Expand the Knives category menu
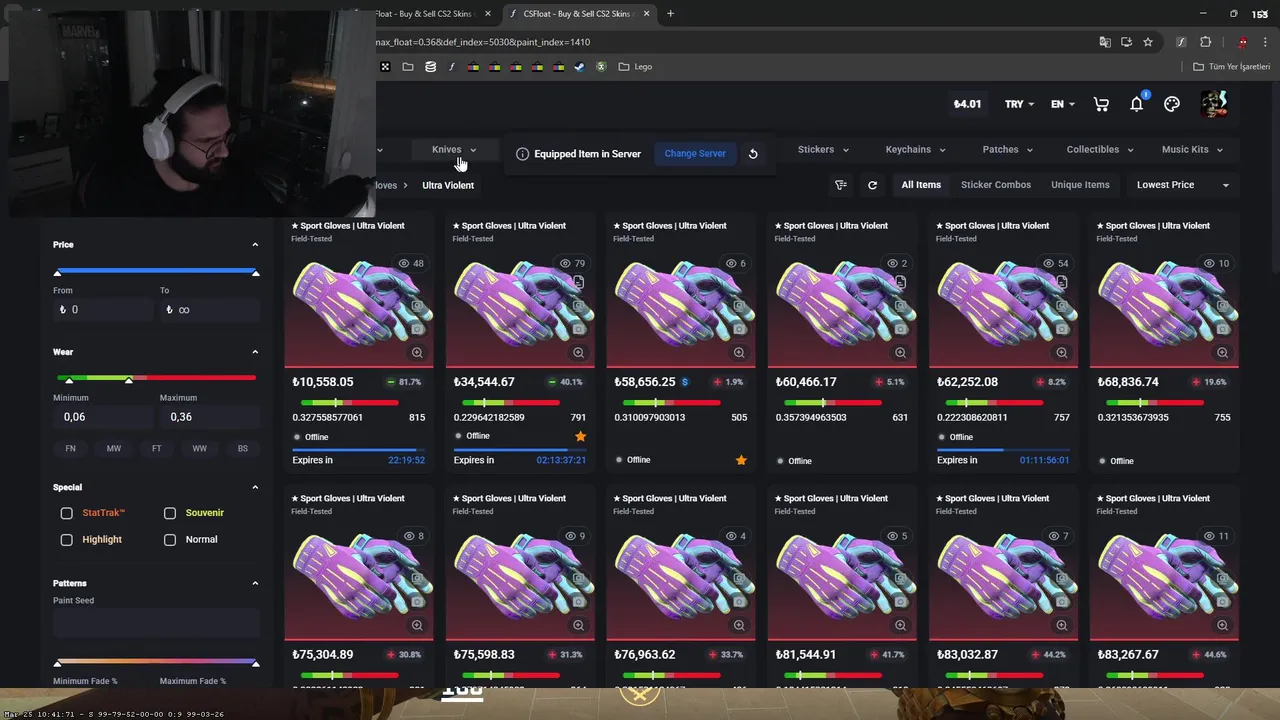The width and height of the screenshot is (1280, 720). (x=454, y=150)
